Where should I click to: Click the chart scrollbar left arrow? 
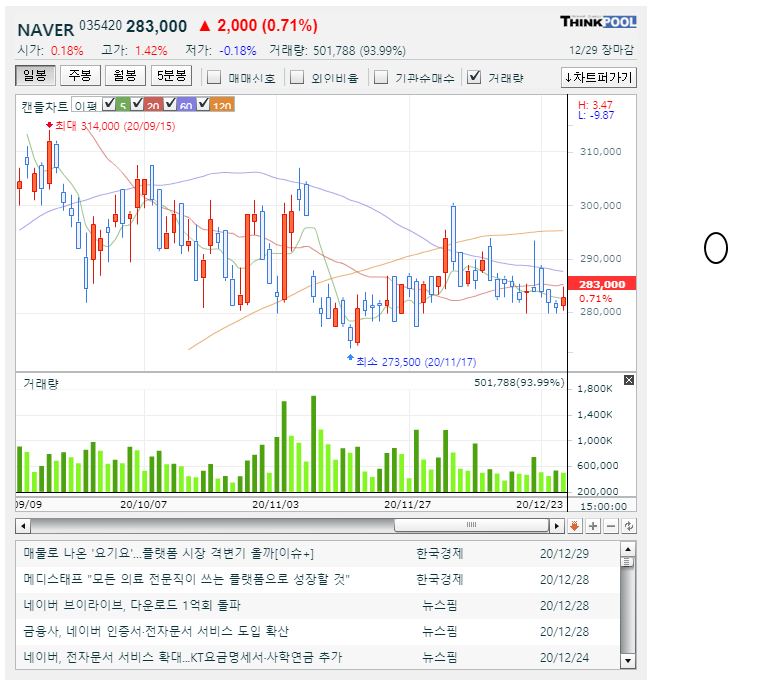[23, 526]
